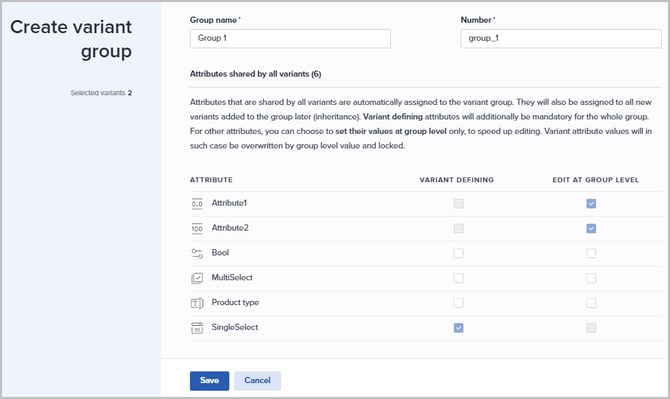The image size is (670, 399).
Task: Uncheck Edit at Group Level for Attribute1
Action: tap(591, 204)
